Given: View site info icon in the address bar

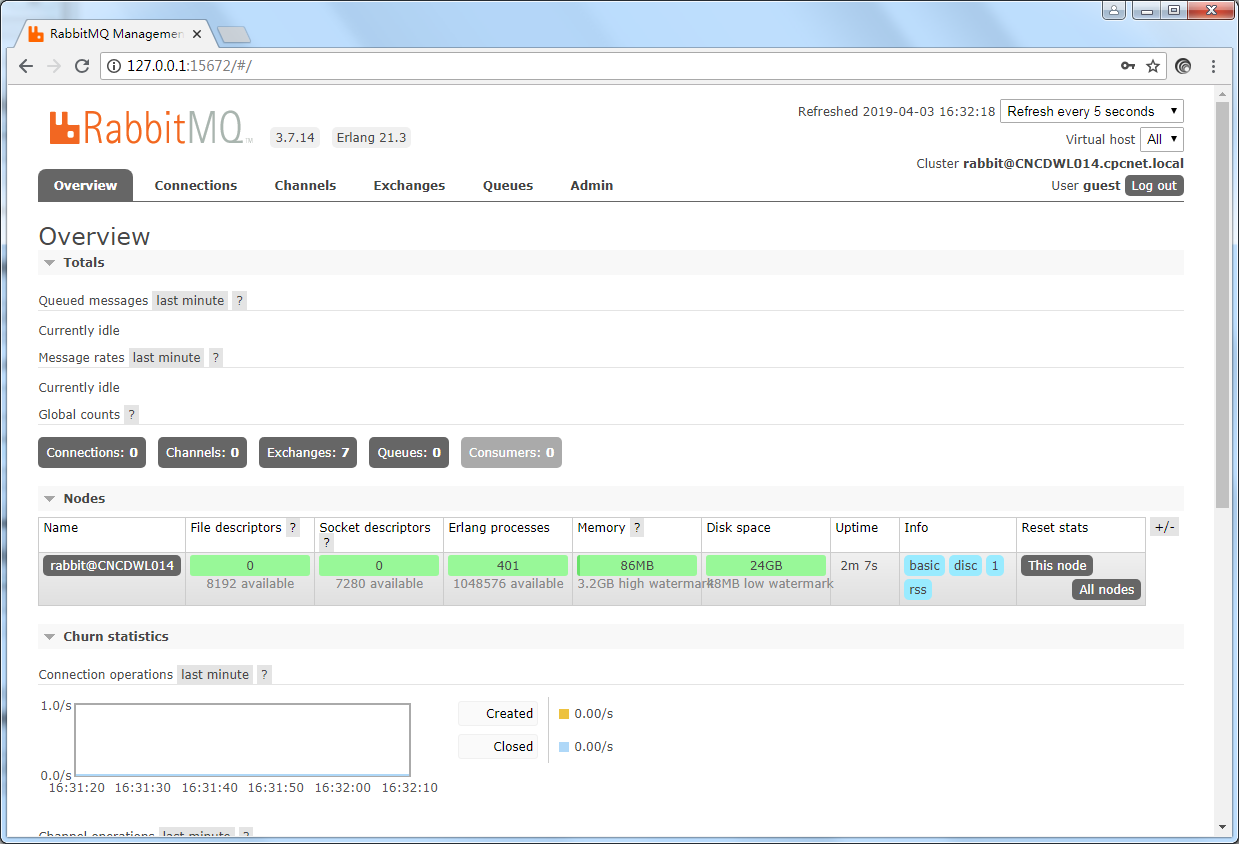Looking at the screenshot, I should (x=113, y=66).
